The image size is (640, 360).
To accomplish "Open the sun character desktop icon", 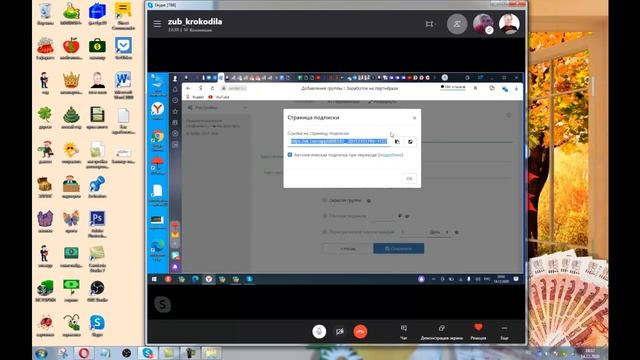I will point(71,152).
